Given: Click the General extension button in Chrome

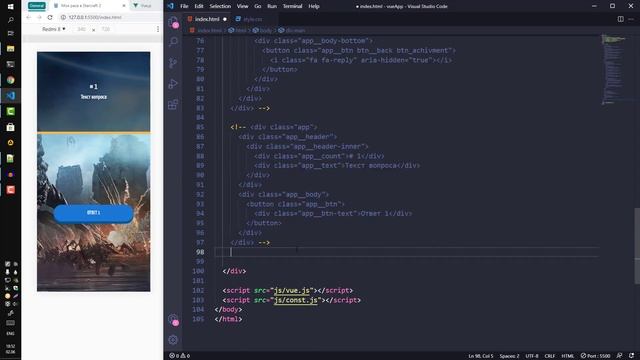Looking at the screenshot, I should (36, 6).
